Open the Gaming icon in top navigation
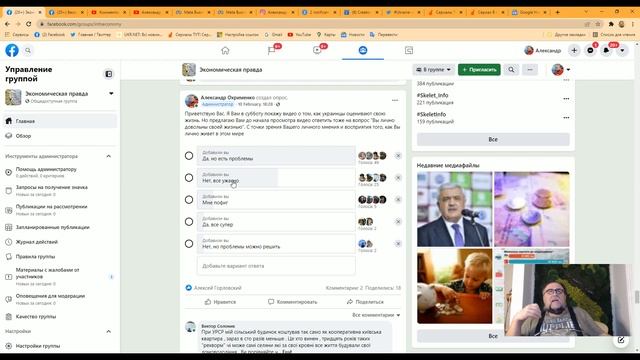This screenshot has width=640, height=360. (409, 50)
